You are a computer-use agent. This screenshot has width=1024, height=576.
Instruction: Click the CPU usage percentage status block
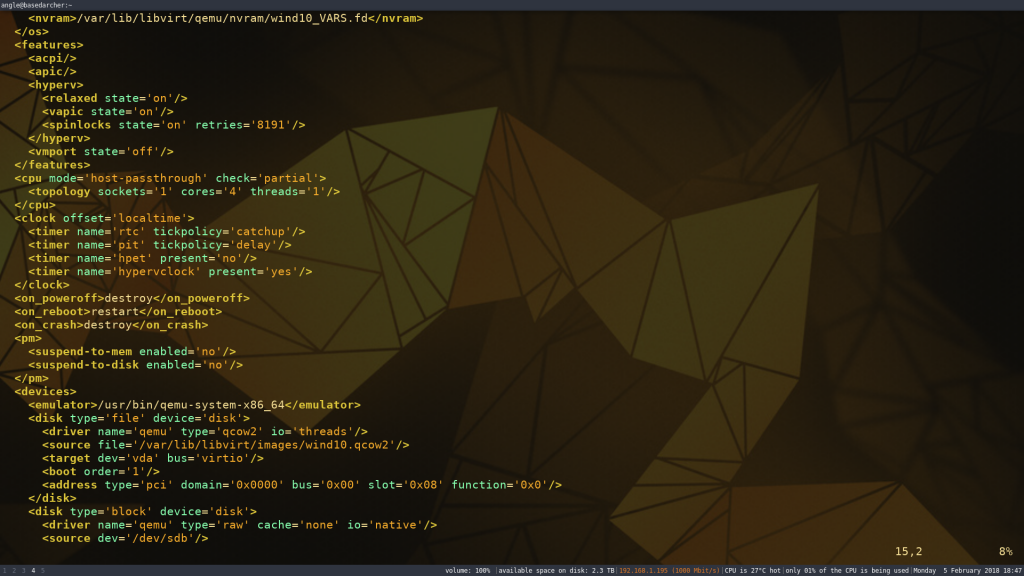click(x=846, y=571)
